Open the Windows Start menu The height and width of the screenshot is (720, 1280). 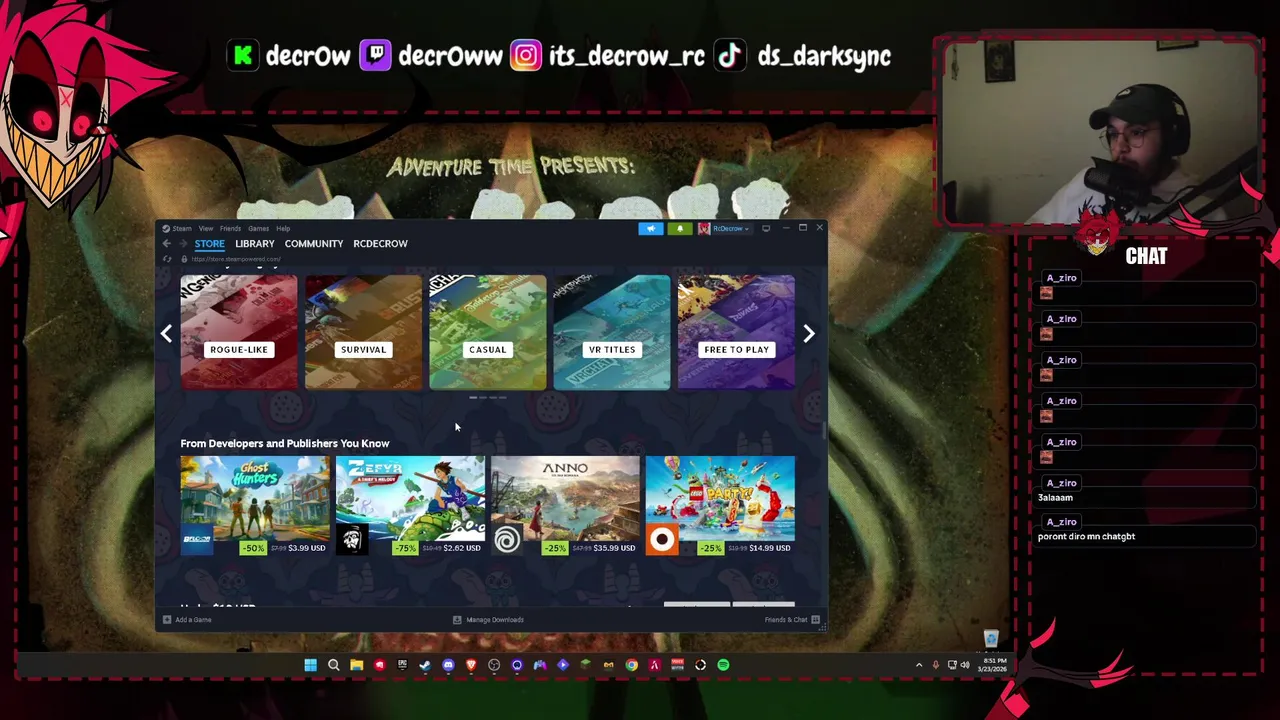point(310,665)
